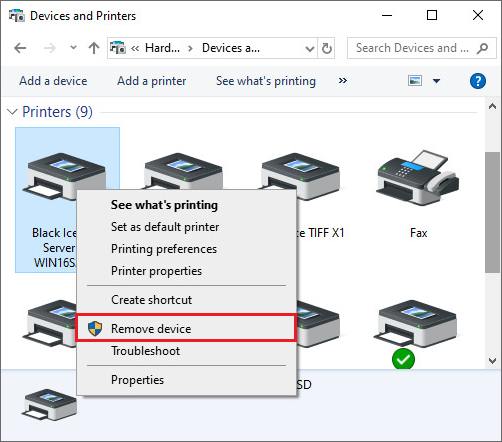Collapse the Printers (9) group

tap(12, 112)
